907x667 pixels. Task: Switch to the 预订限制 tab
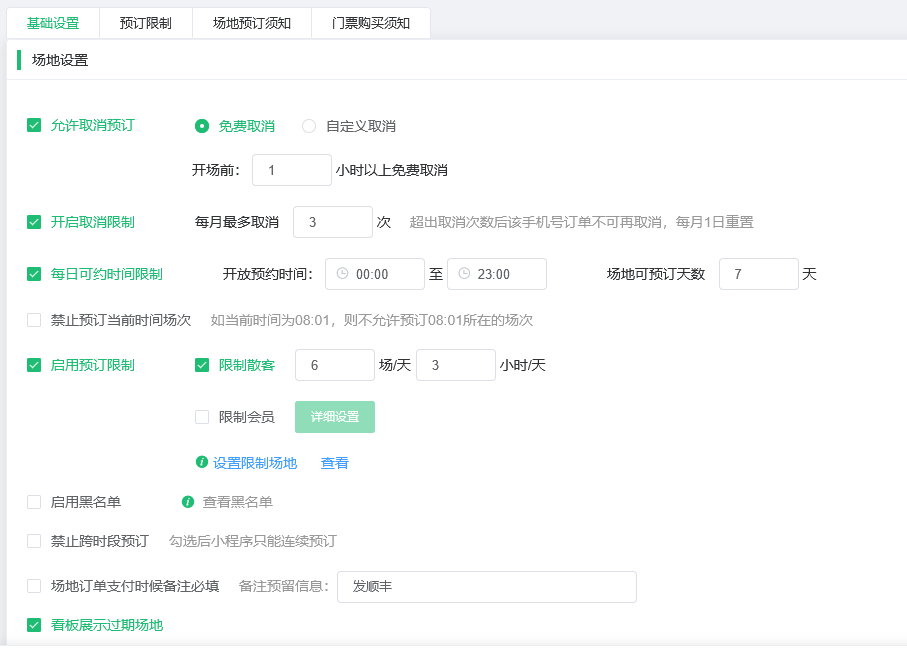coord(146,23)
